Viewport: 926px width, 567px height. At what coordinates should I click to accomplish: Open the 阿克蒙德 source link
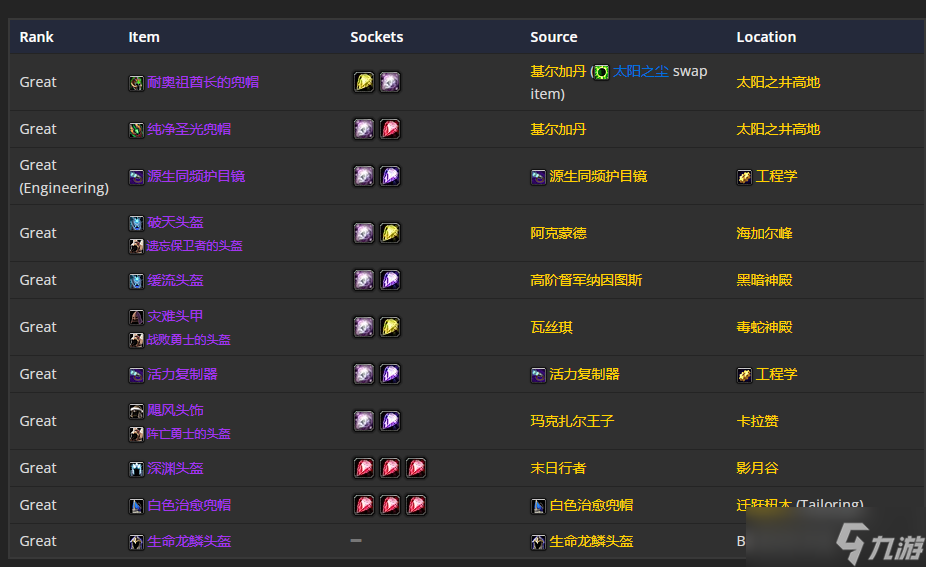[x=558, y=233]
